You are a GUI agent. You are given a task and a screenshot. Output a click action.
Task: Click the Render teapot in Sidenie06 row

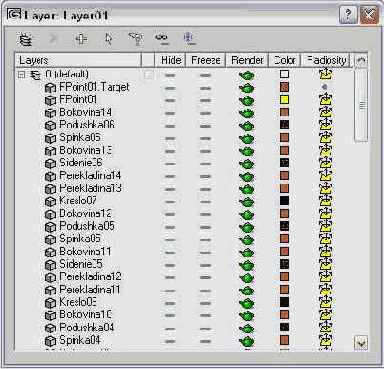[x=247, y=164]
